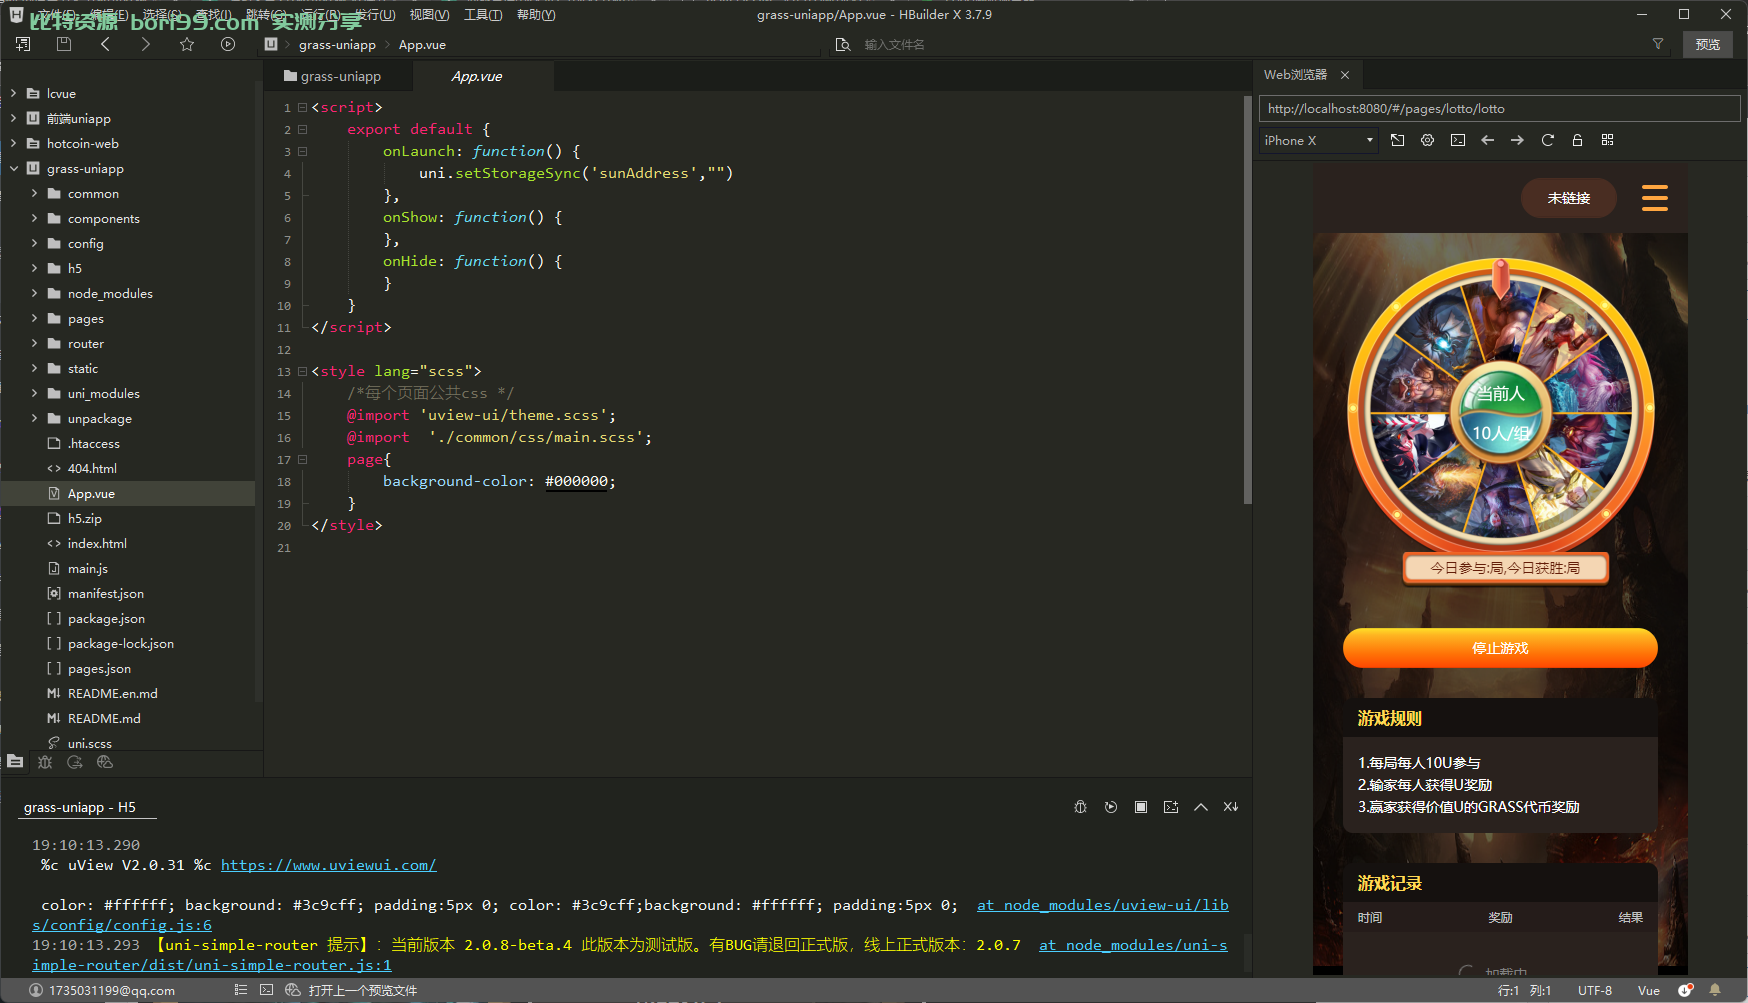Click the sync icon at sidebar bottom

(x=75, y=762)
